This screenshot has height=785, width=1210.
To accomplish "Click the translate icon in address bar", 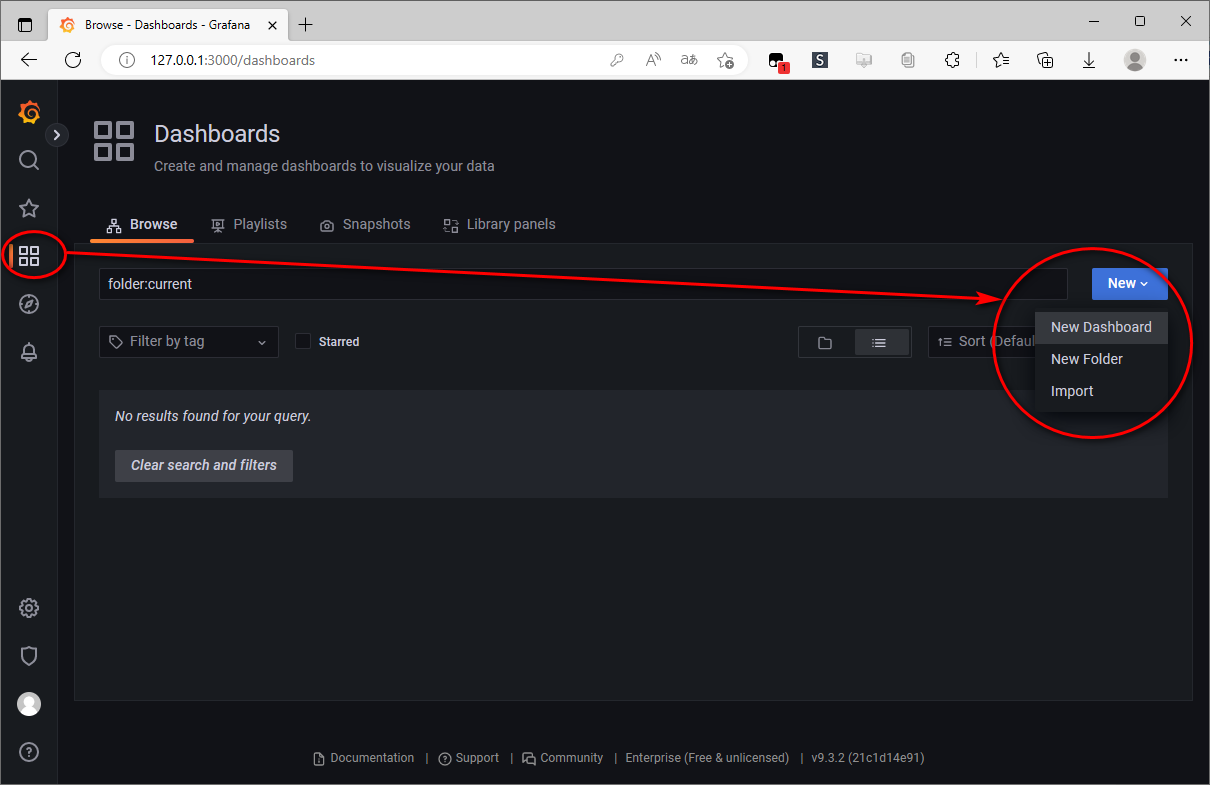I will [x=689, y=60].
